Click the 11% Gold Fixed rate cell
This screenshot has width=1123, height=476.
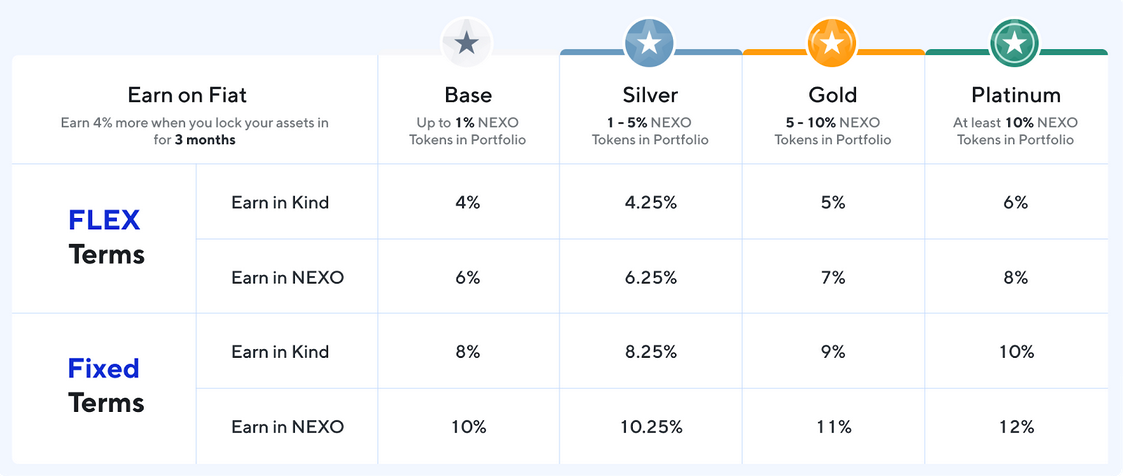click(x=833, y=427)
